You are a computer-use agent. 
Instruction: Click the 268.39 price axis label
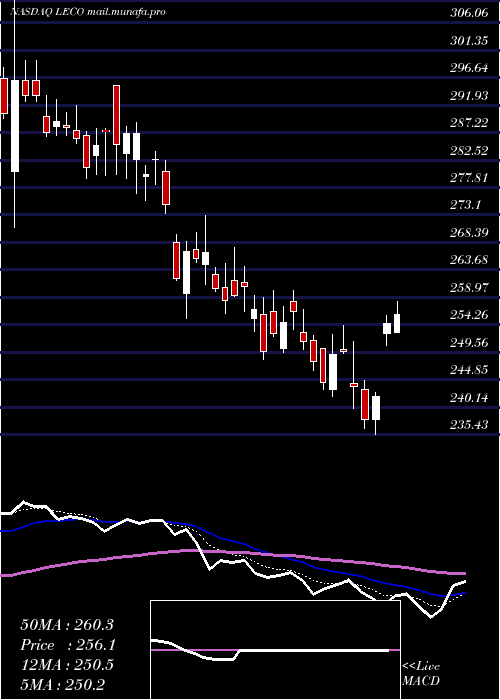point(469,233)
